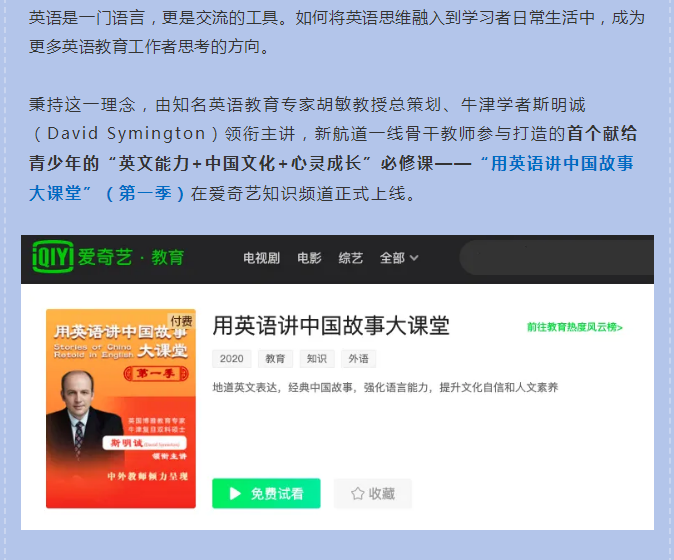
Task: Click the 付费 badge on the course poster
Action: 181,321
